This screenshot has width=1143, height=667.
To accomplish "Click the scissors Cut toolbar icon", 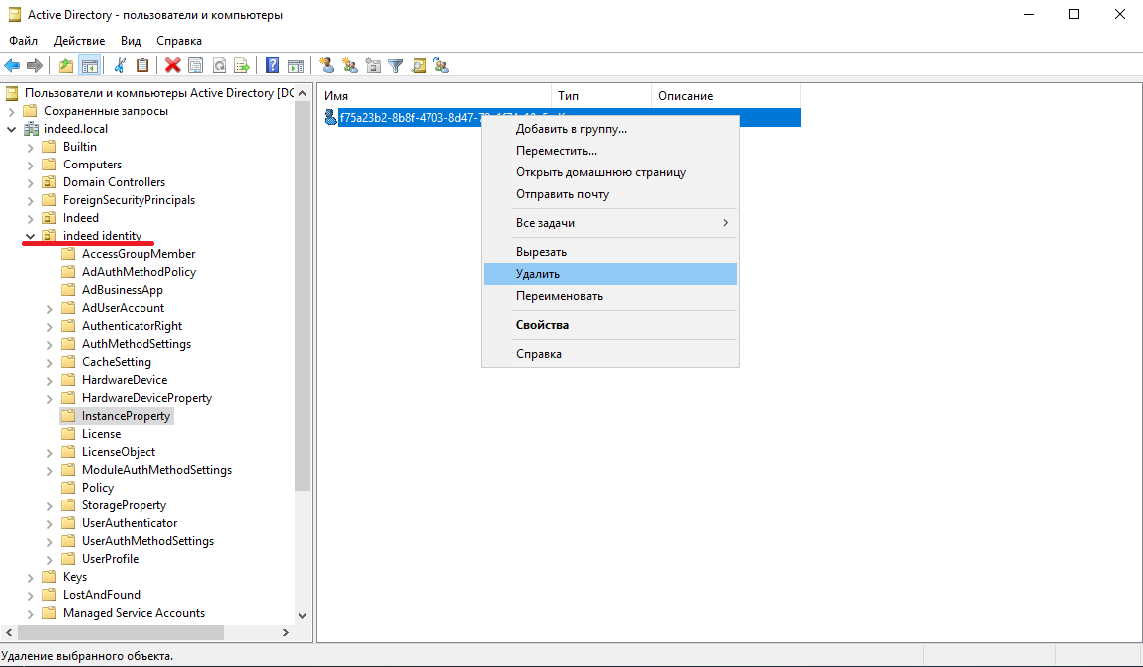I will pyautogui.click(x=120, y=65).
